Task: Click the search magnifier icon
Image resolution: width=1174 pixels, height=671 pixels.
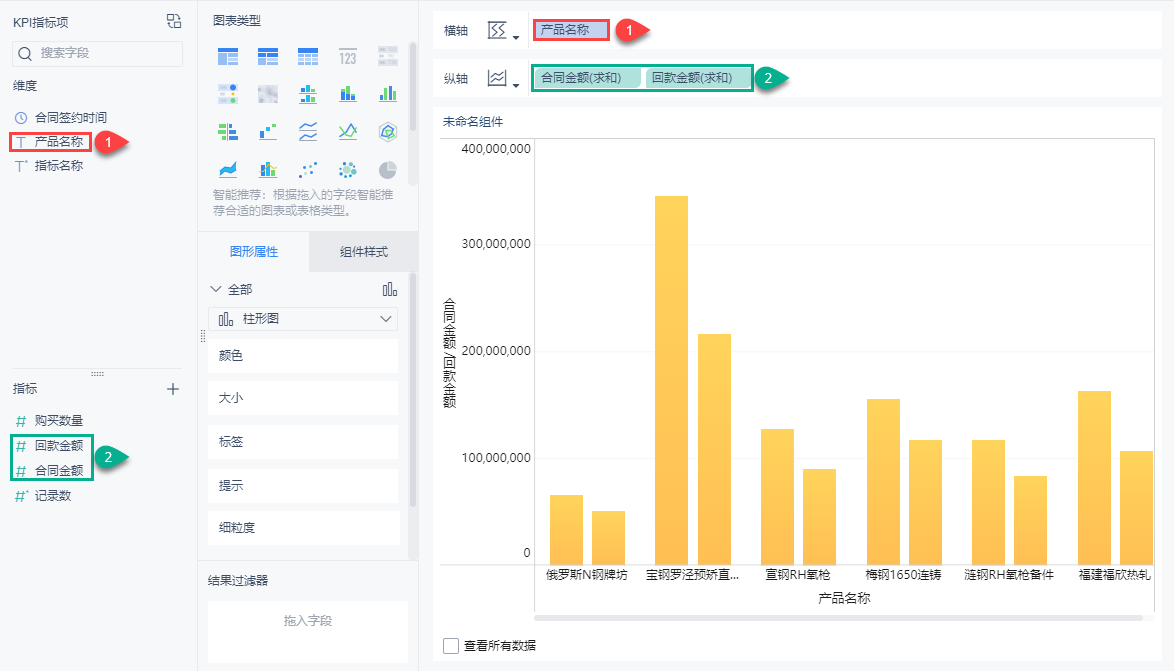Action: 25,53
